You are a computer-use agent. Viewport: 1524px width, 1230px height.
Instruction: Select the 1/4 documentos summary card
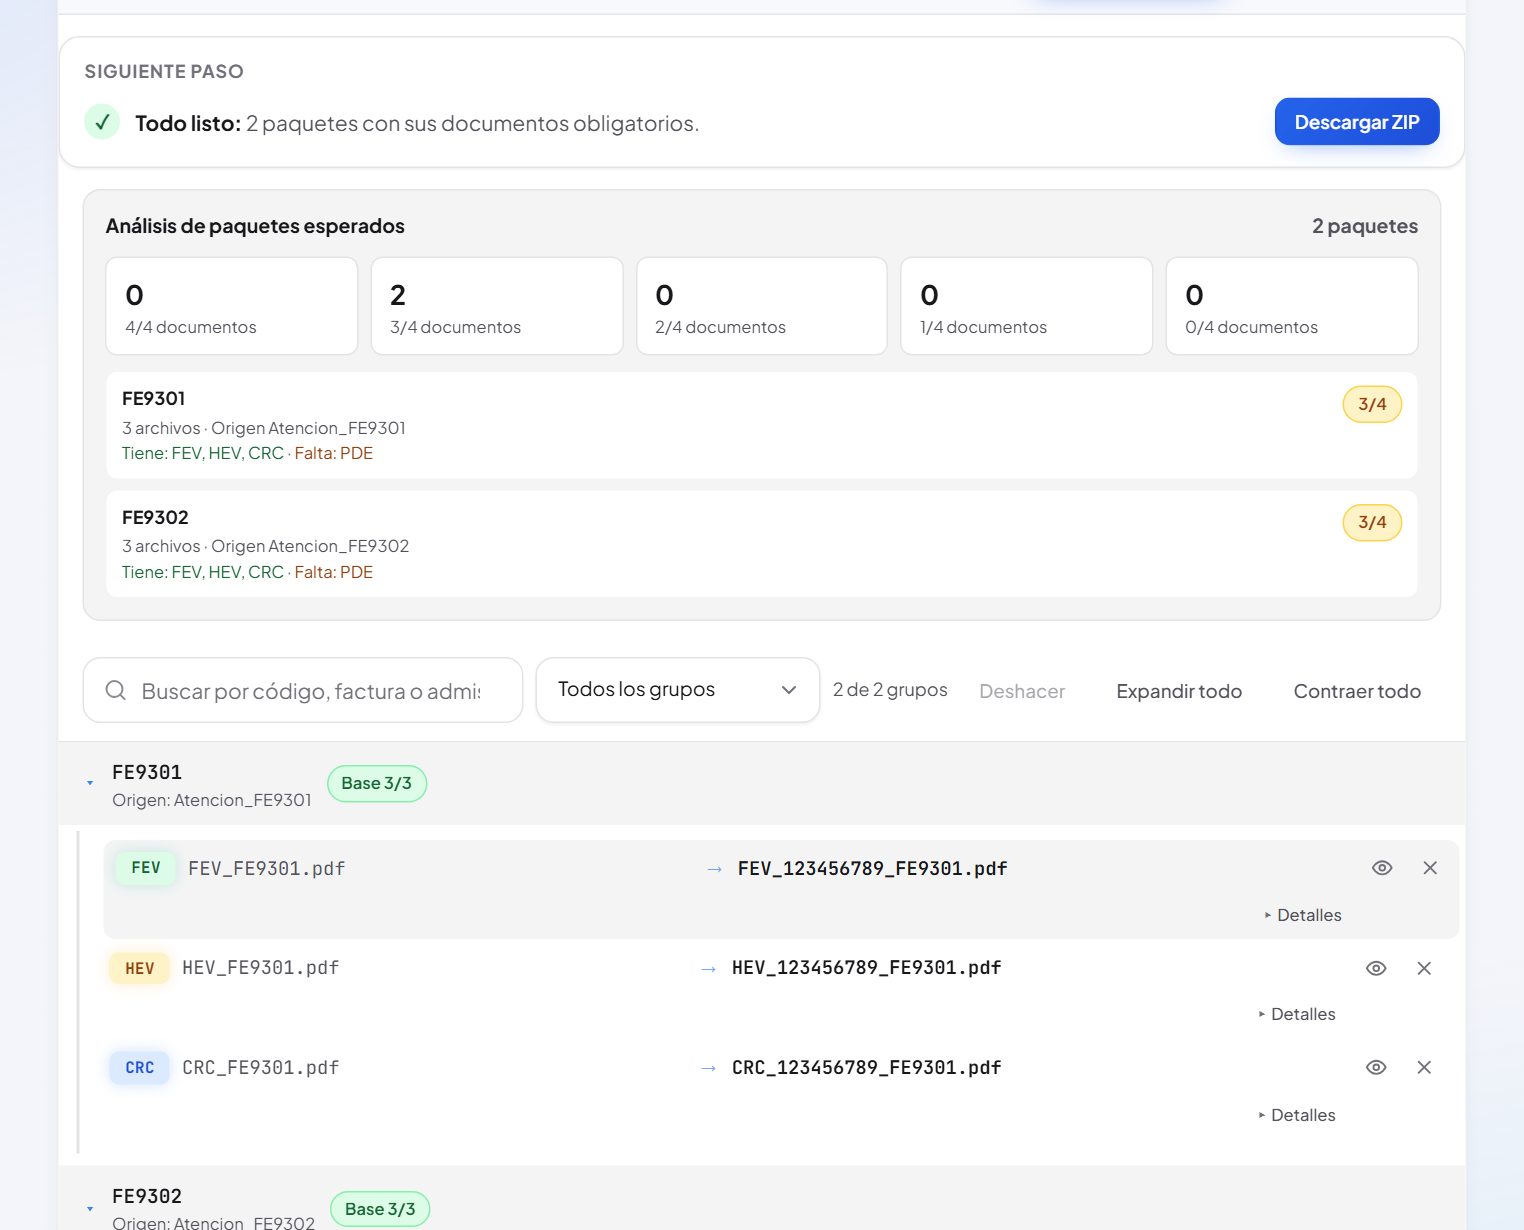(1027, 306)
